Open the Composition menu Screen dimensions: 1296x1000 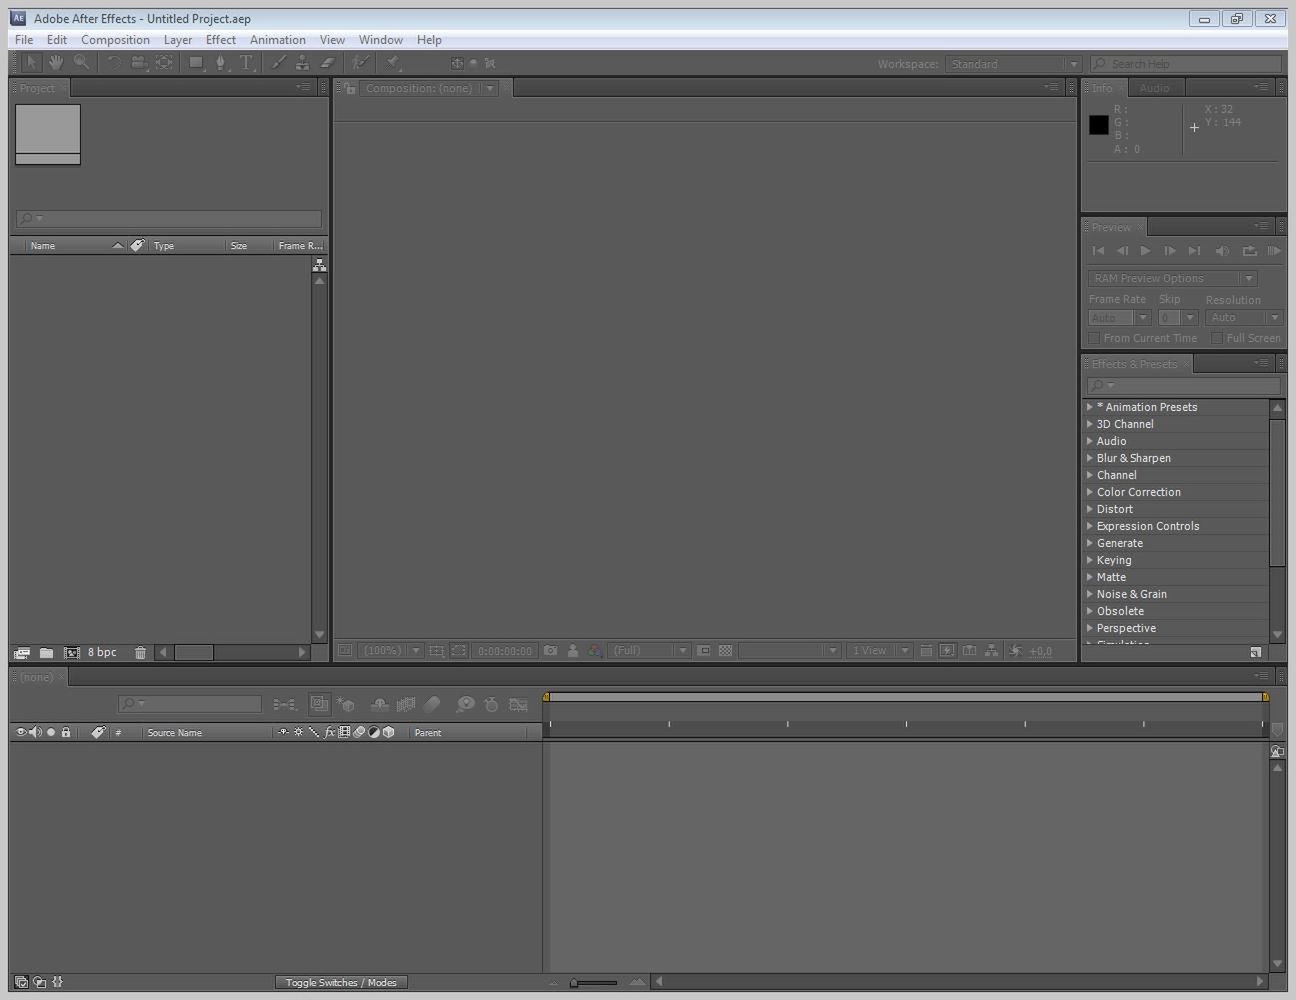coord(115,40)
